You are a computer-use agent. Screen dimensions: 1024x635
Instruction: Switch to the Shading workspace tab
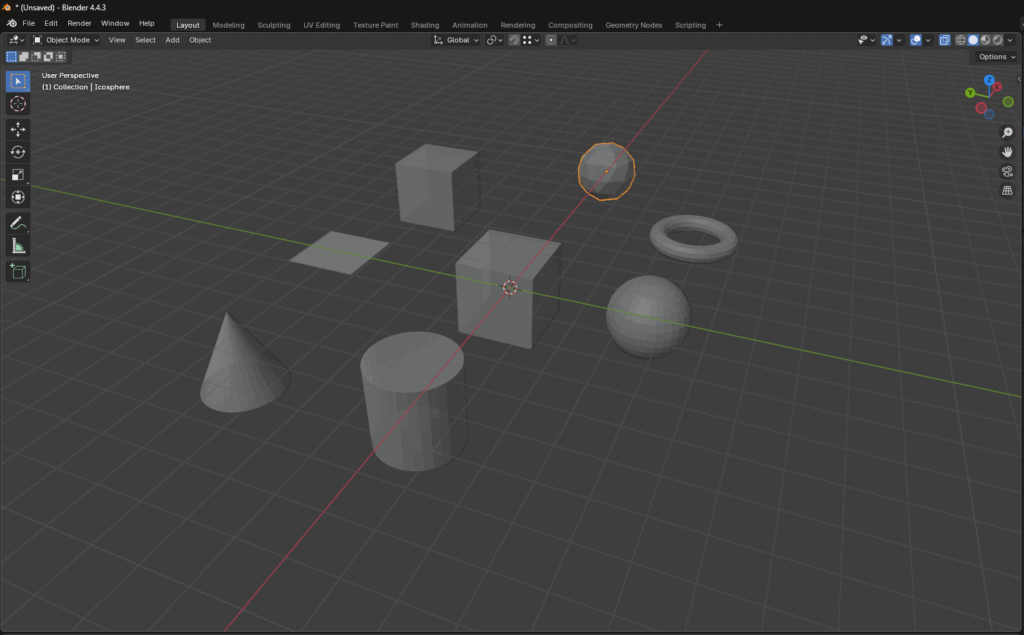tap(424, 25)
